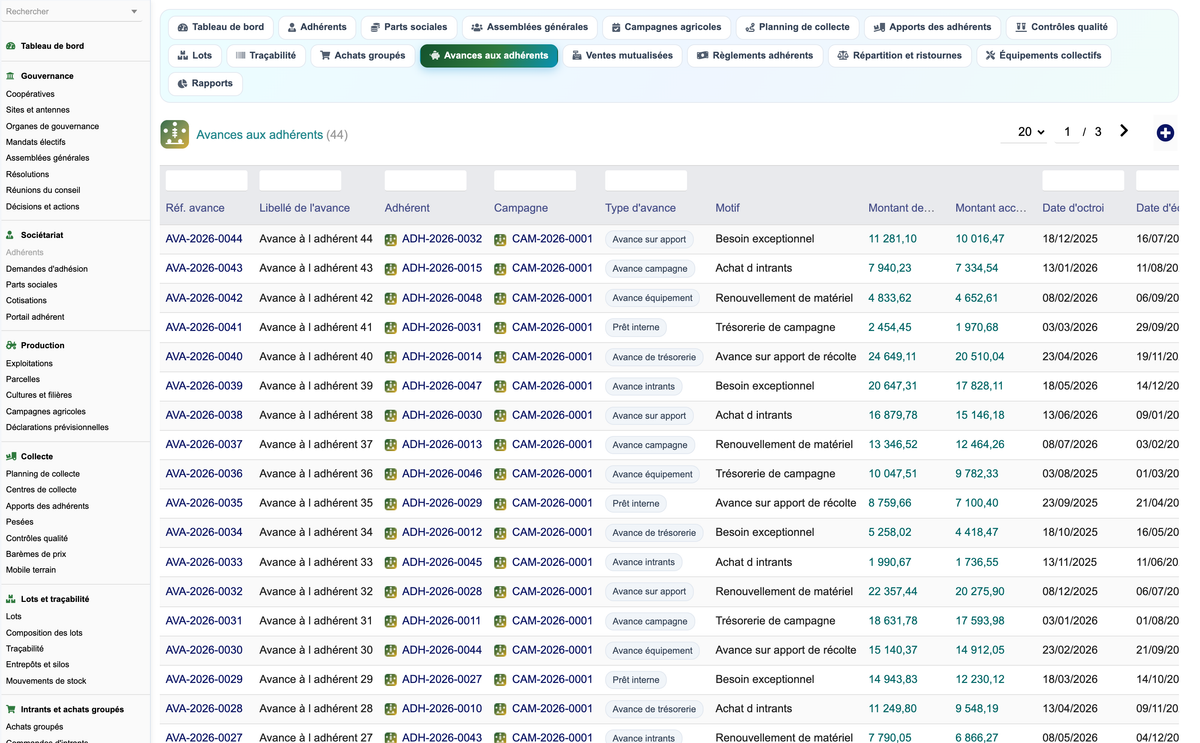Open sidebar Entrepôts et silos link
The image size is (1200, 743).
point(38,665)
